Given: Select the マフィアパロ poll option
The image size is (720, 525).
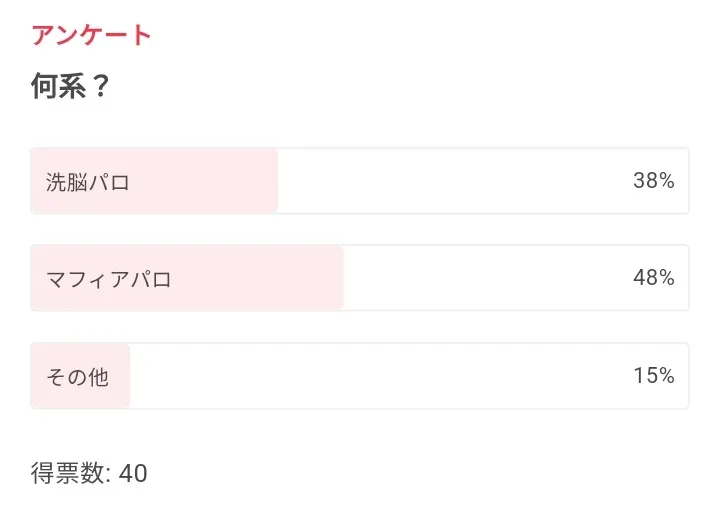Looking at the screenshot, I should (359, 278).
